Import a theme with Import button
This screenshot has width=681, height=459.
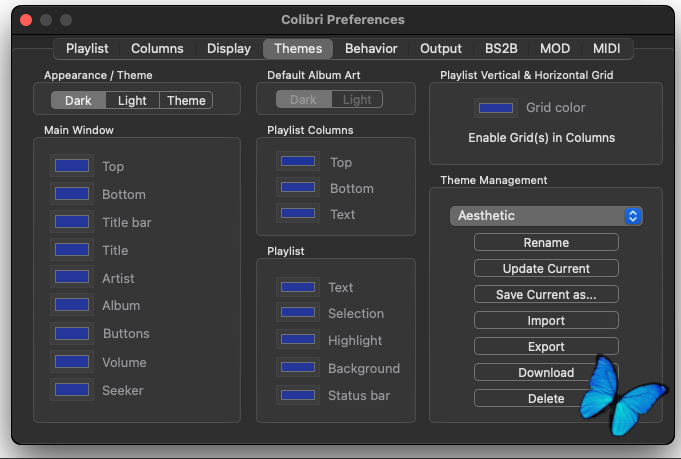(546, 320)
